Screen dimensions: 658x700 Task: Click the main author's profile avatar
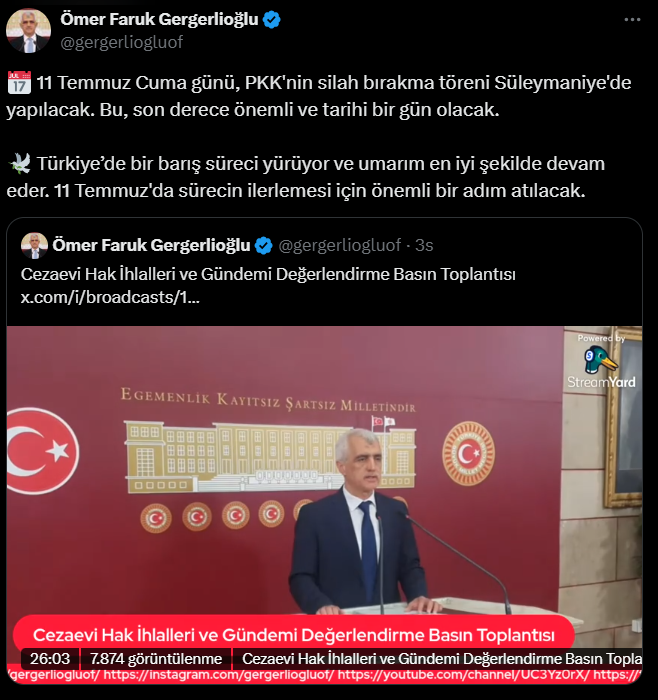28,31
